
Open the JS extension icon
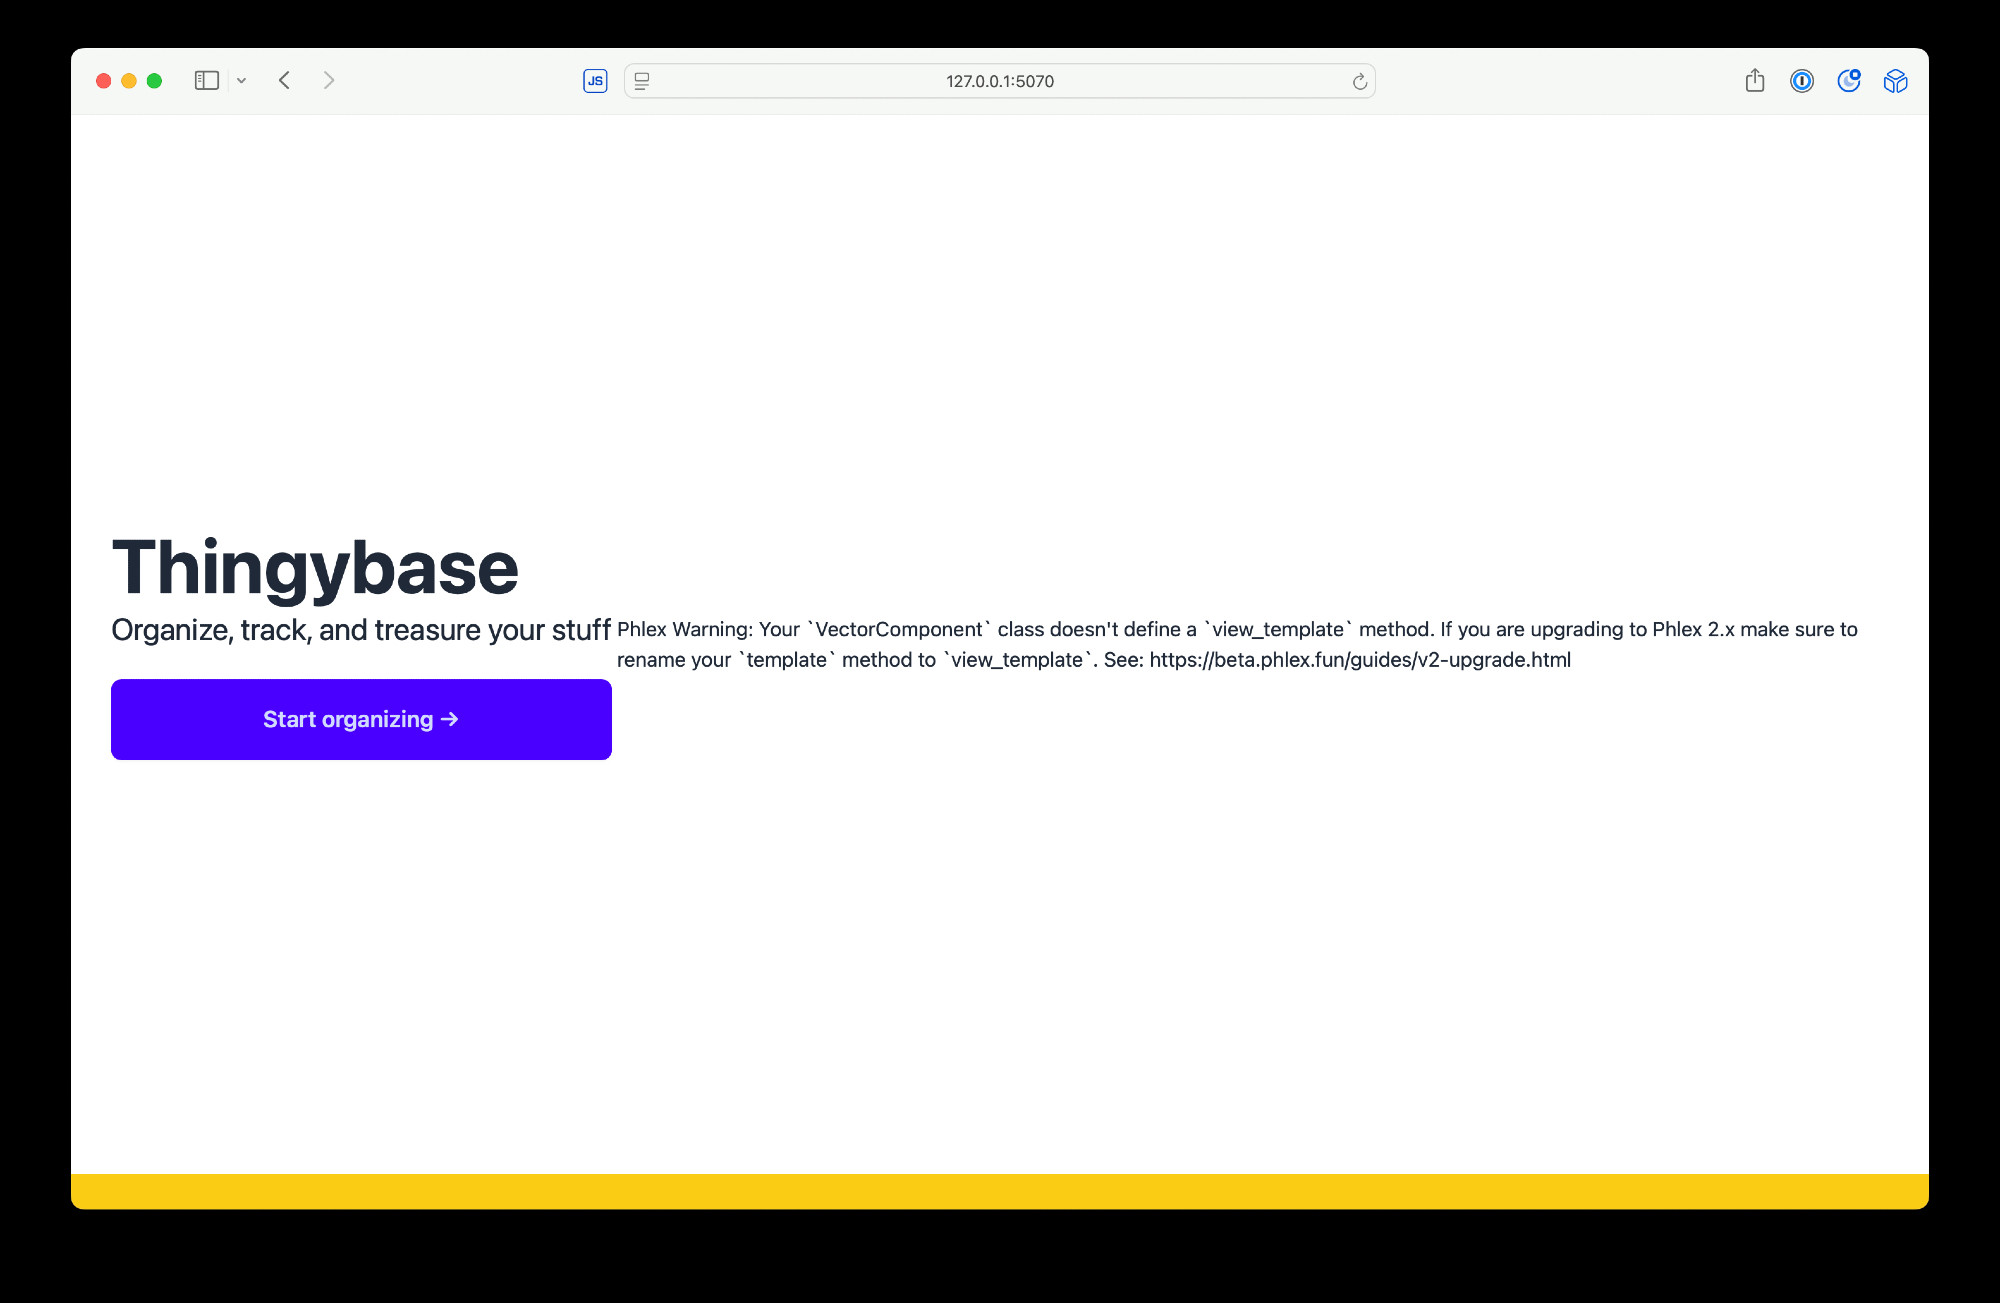(x=595, y=81)
